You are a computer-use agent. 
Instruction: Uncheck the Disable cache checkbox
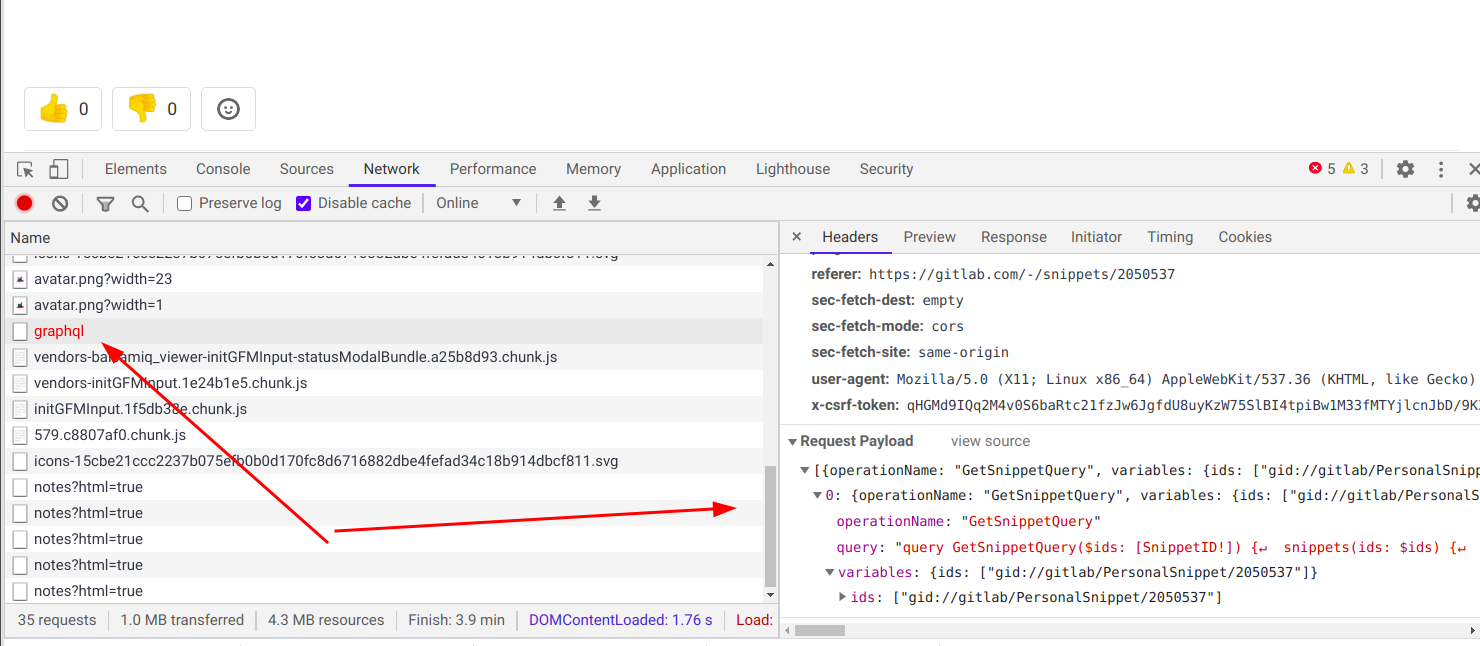tap(304, 203)
